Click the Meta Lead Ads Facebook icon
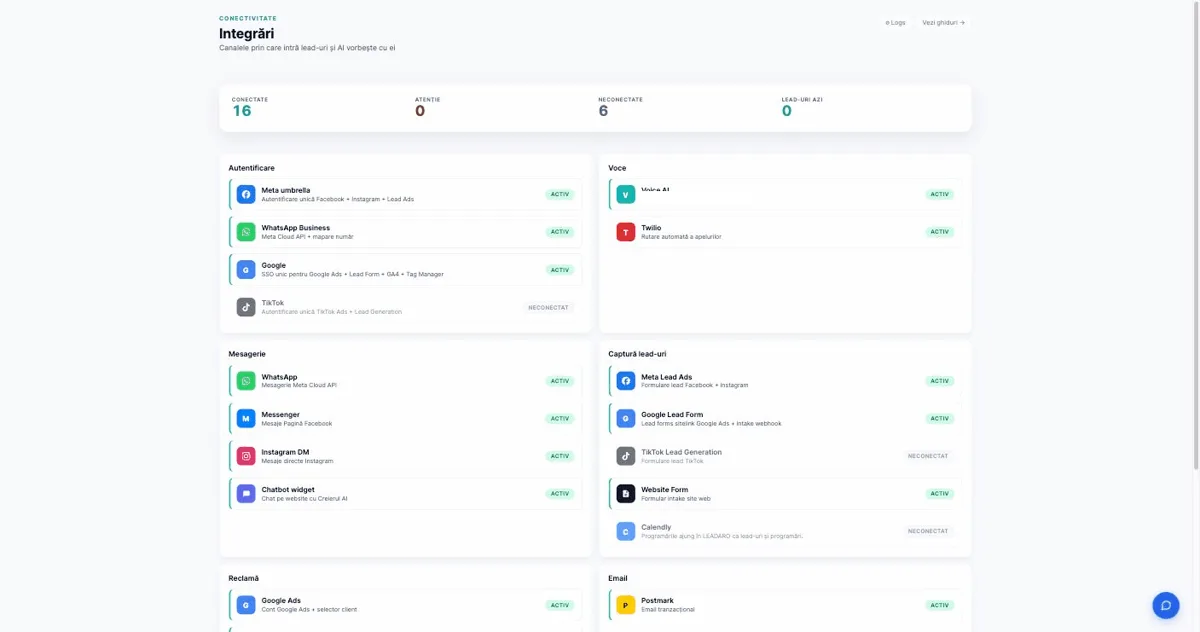Image resolution: width=1200 pixels, height=632 pixels. coord(626,381)
